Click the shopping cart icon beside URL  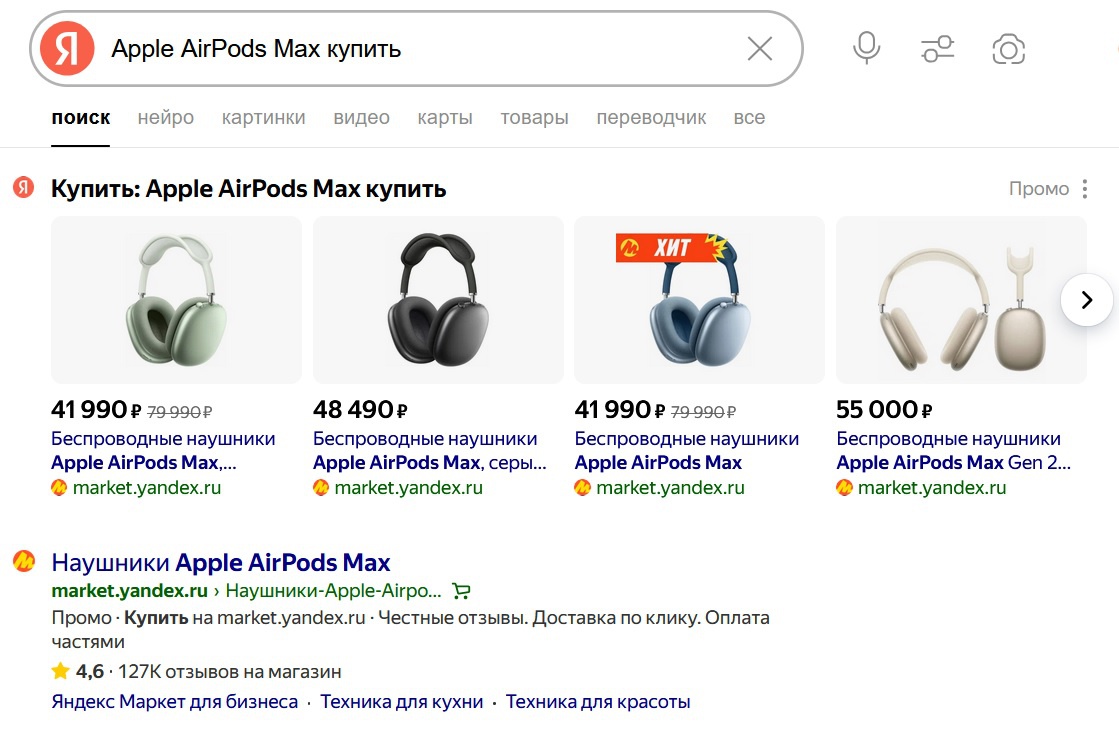click(x=461, y=590)
